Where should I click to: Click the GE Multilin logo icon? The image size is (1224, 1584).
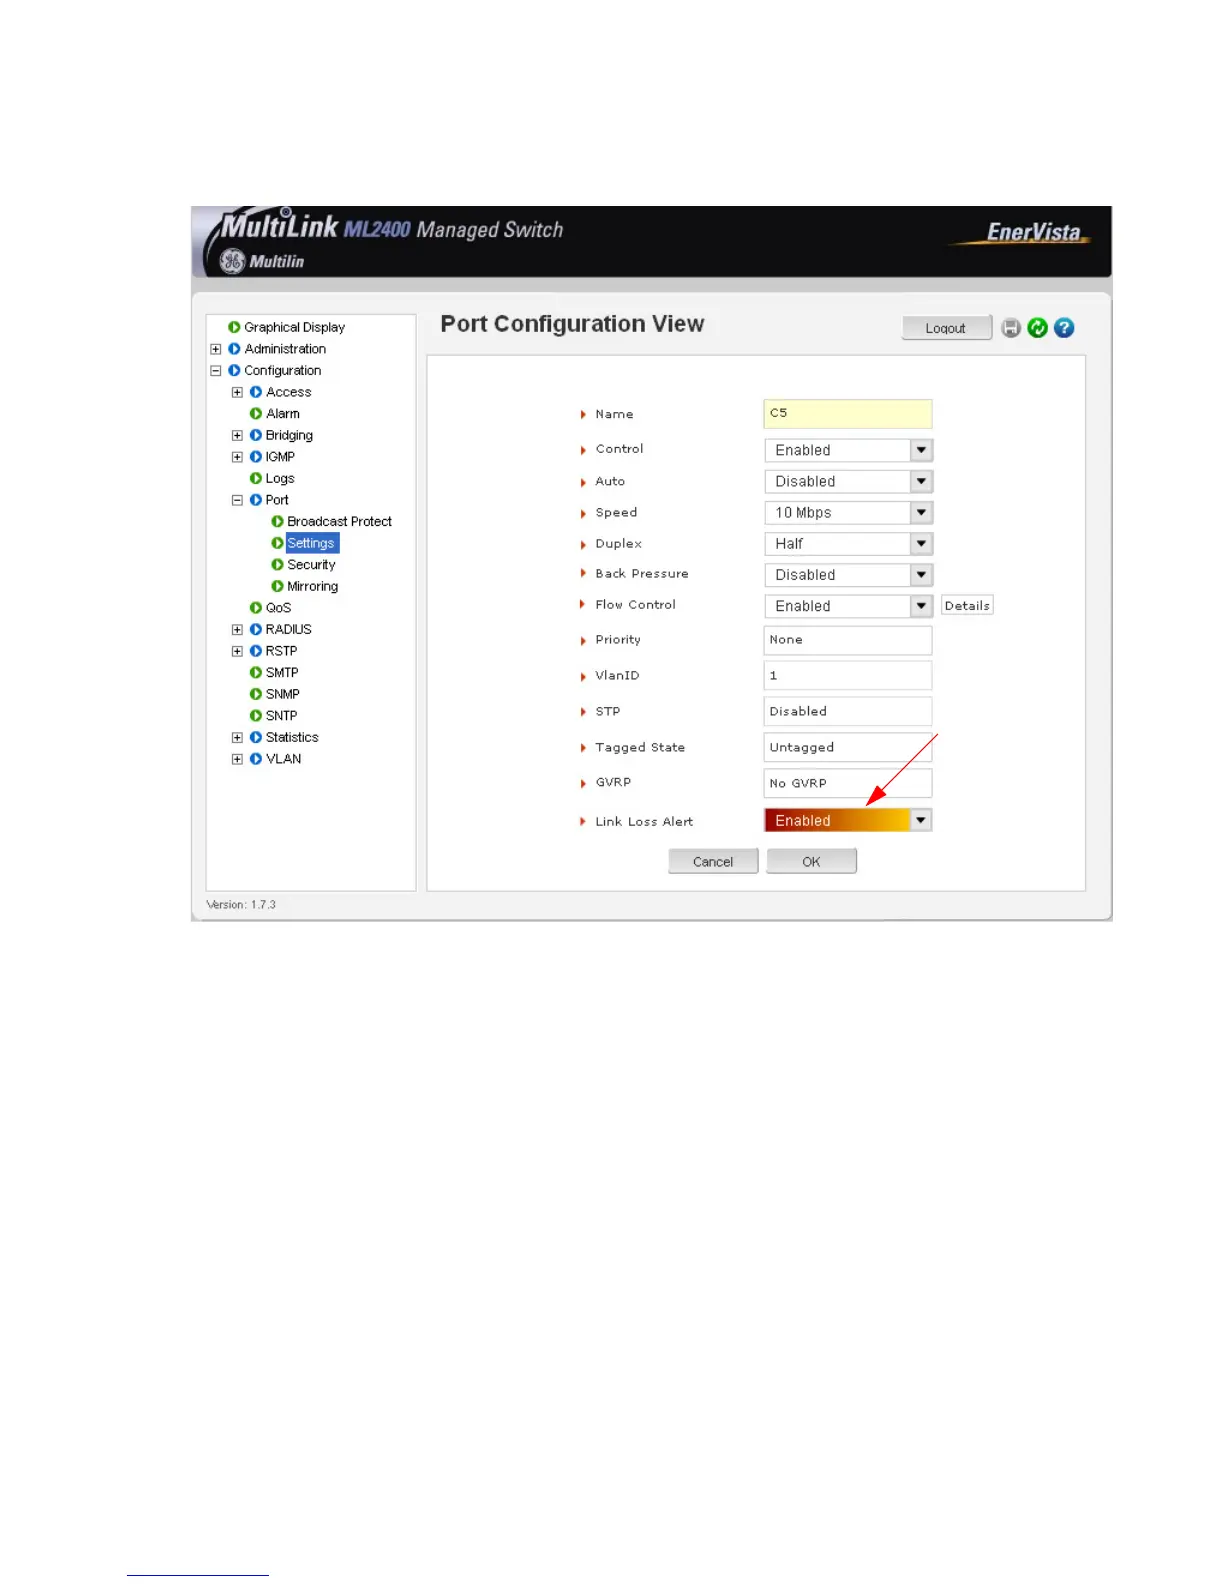point(232,262)
